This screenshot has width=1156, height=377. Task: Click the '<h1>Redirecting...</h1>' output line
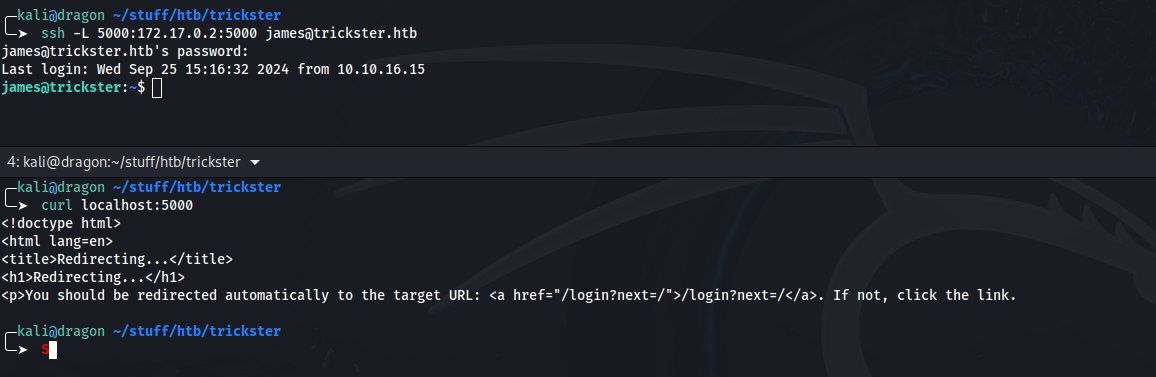[x=93, y=277]
